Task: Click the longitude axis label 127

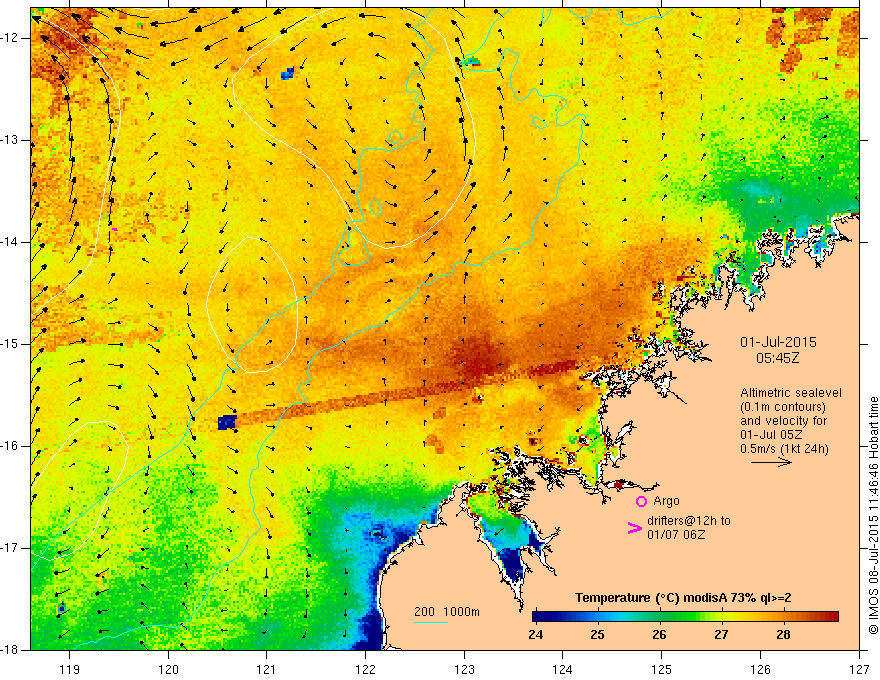Action: (859, 669)
